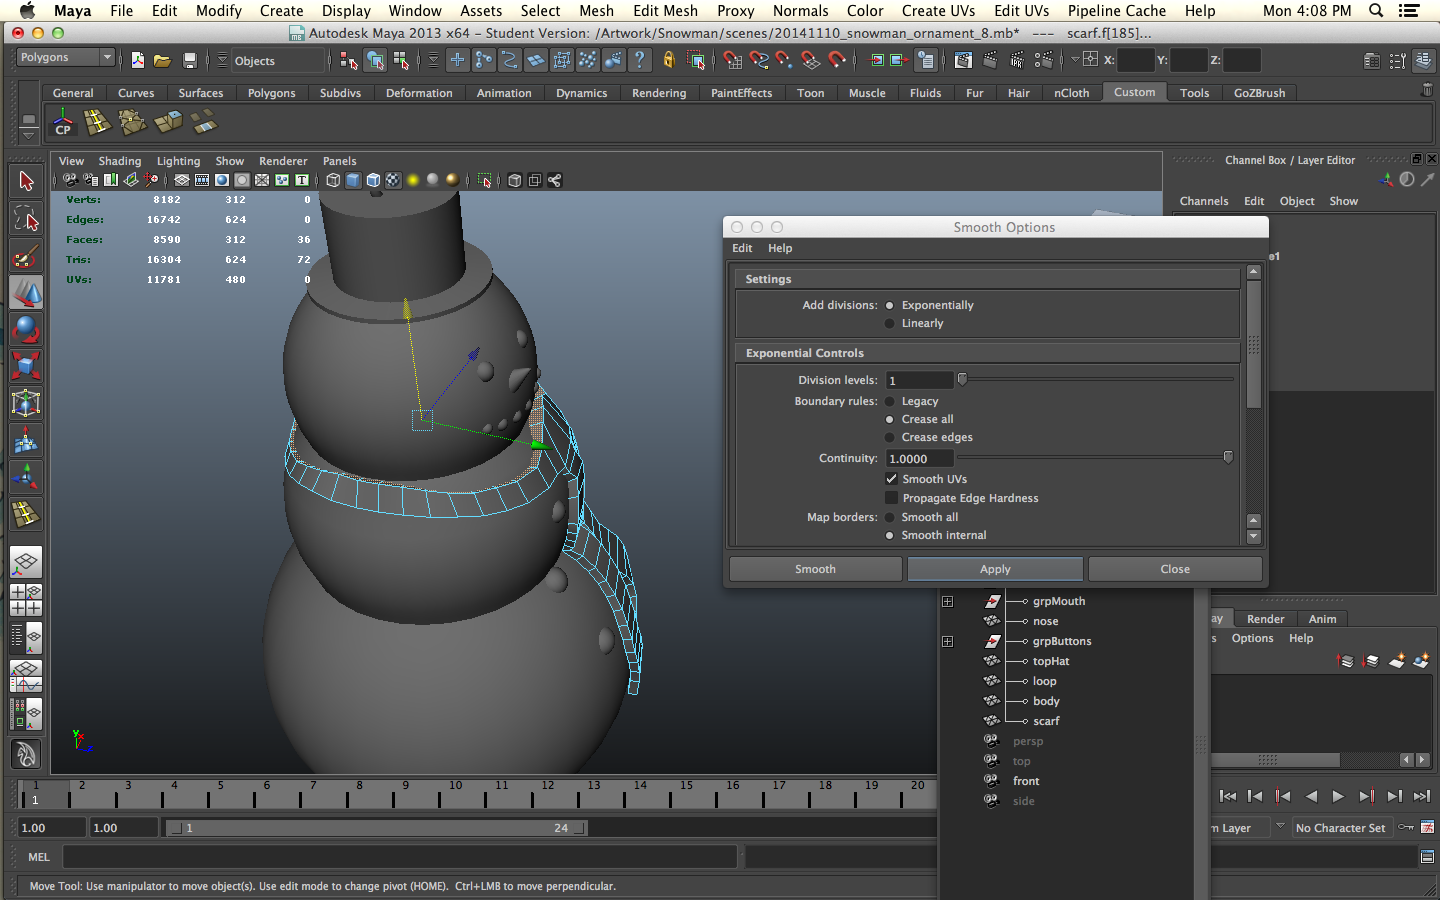Uncheck the Smooth UVs checkbox
Viewport: 1440px width, 900px height.
(x=891, y=479)
